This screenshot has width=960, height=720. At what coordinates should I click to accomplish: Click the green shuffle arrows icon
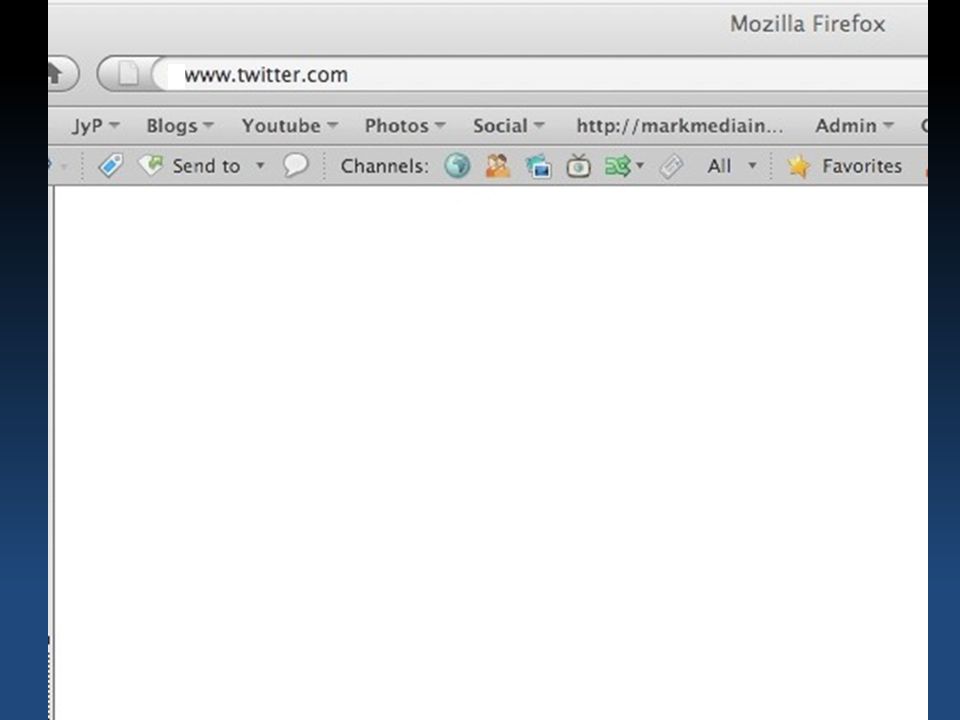pyautogui.click(x=617, y=166)
